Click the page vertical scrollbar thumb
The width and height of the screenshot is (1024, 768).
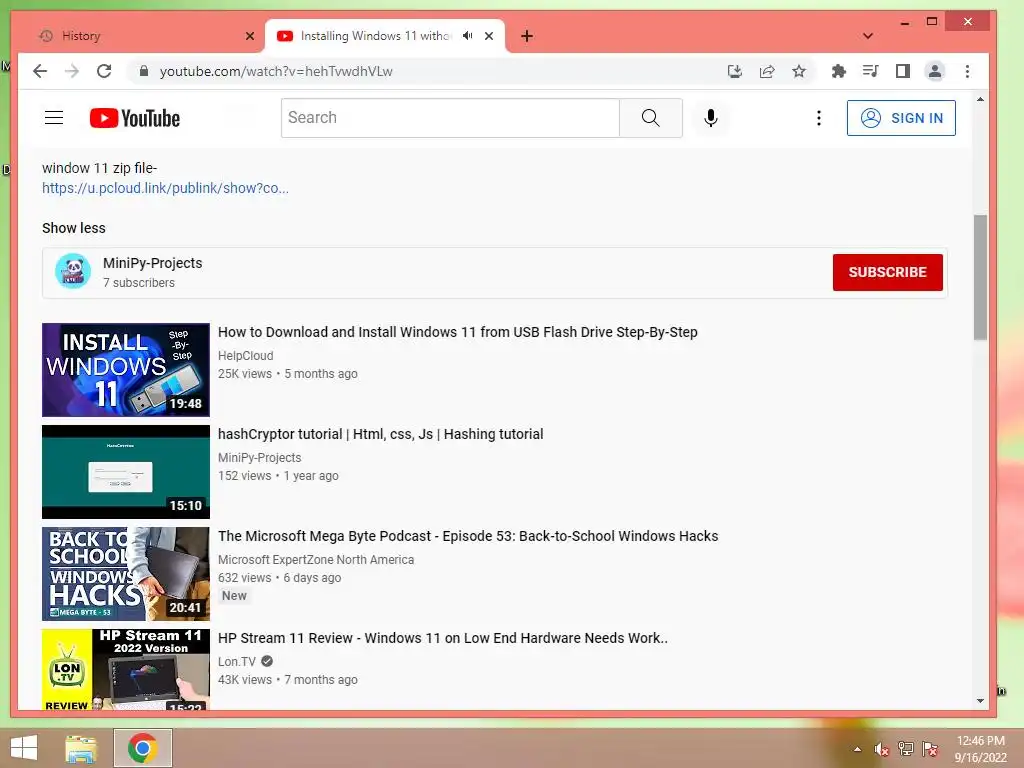980,277
